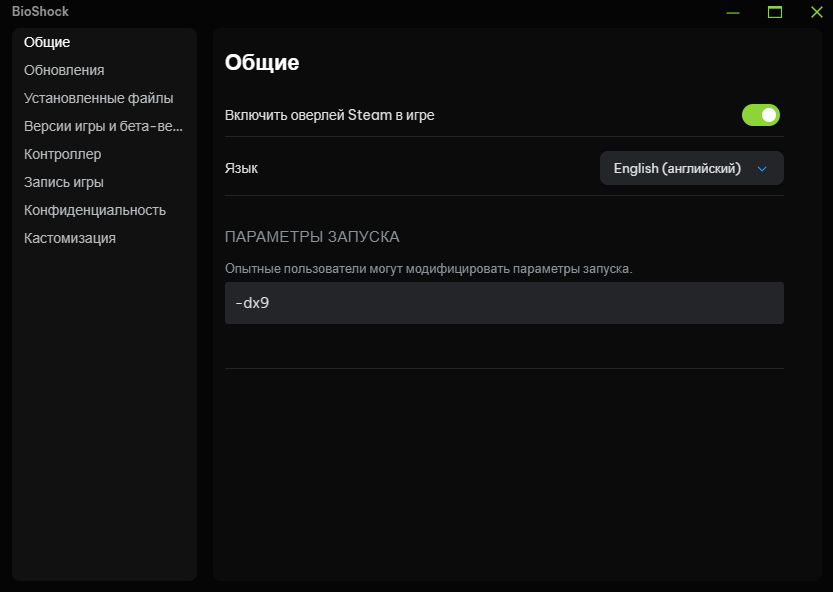This screenshot has width=833, height=592.
Task: Click the launch options field containing -dx9
Action: [504, 303]
